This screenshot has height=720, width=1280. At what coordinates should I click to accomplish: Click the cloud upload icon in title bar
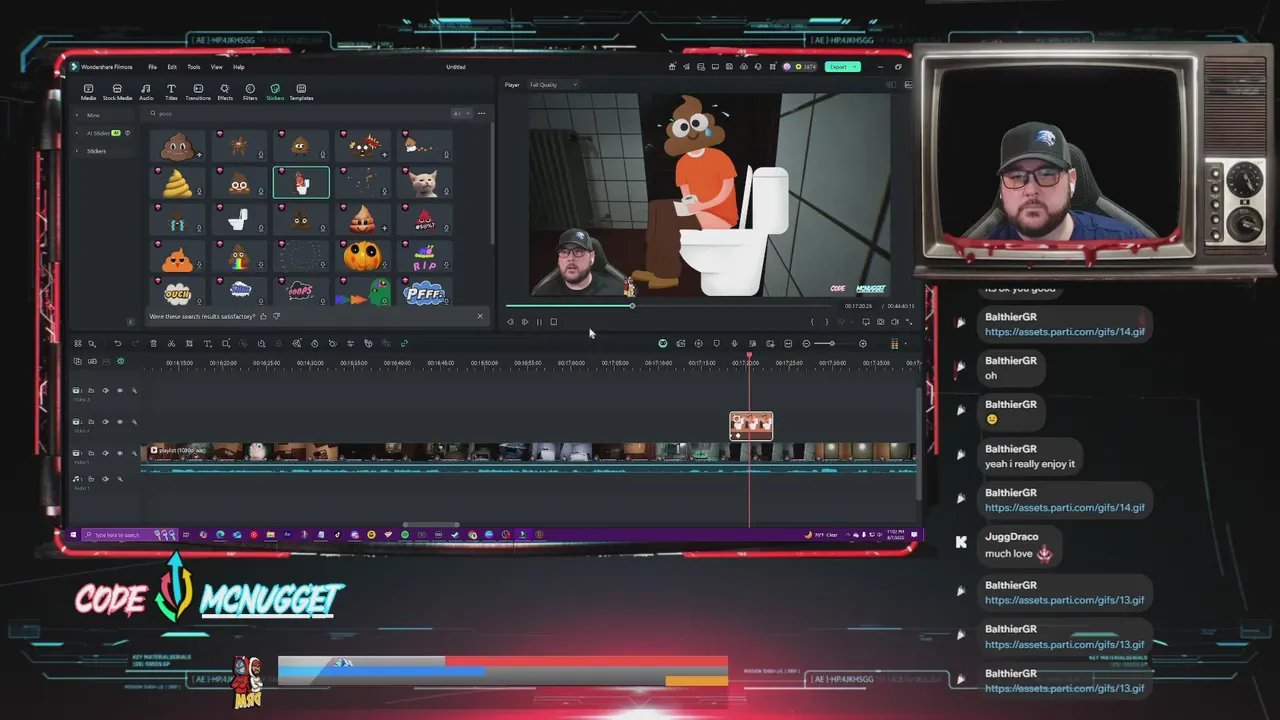point(743,67)
